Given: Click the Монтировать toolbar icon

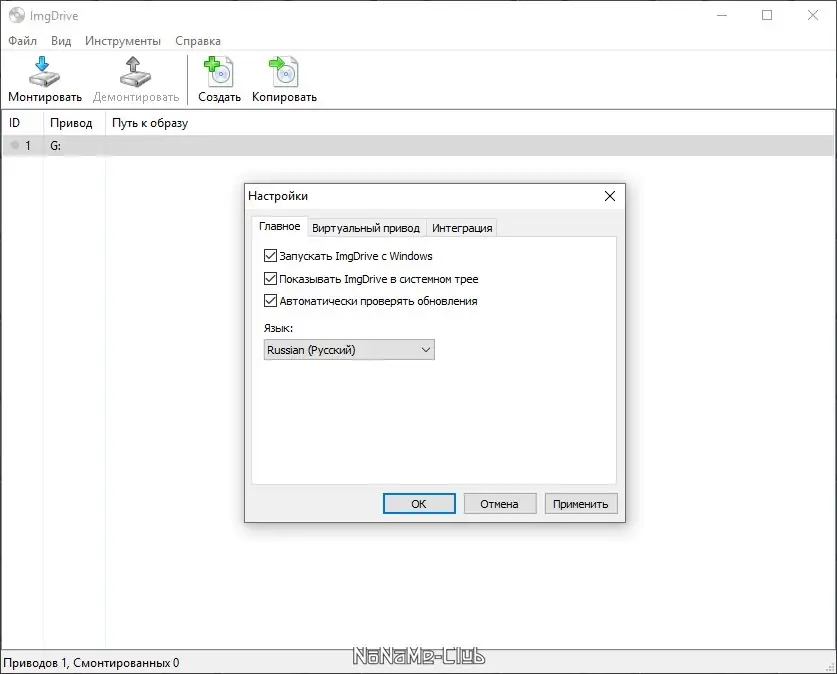Looking at the screenshot, I should [44, 72].
